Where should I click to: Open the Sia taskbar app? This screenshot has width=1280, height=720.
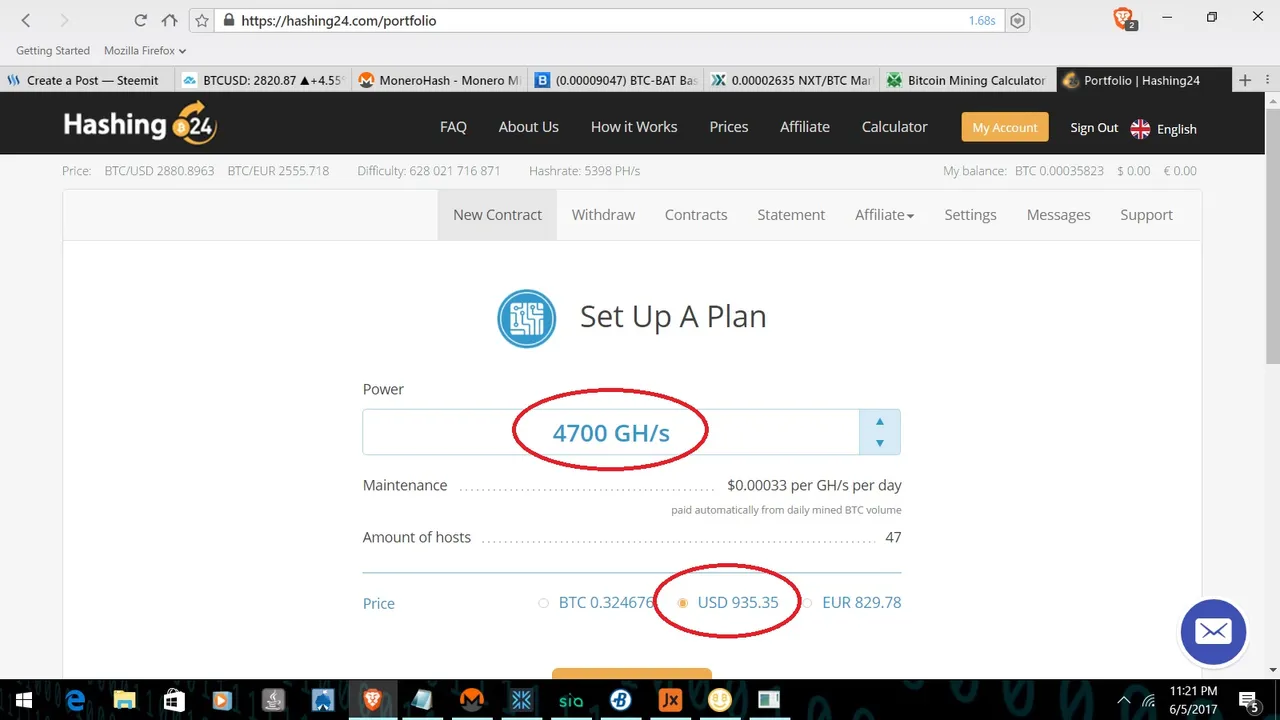pyautogui.click(x=570, y=700)
